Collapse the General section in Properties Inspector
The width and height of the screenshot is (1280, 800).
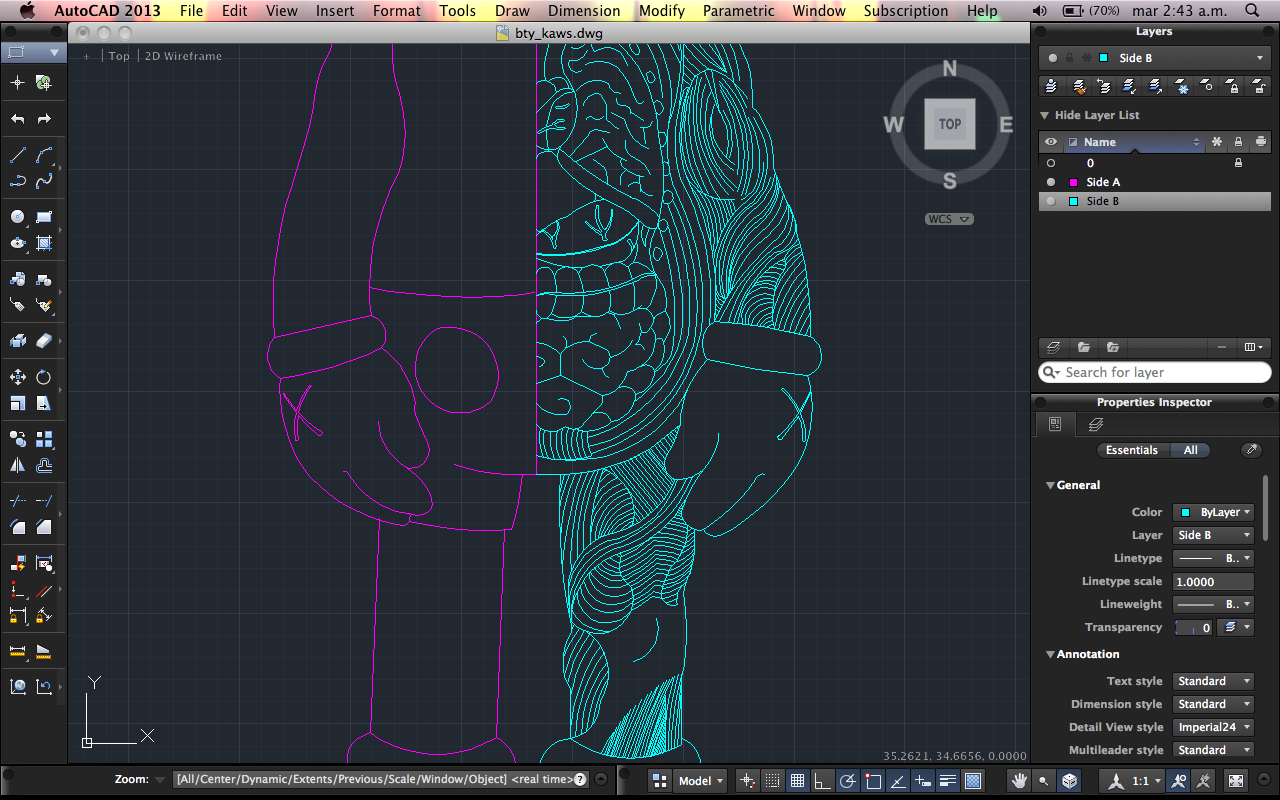[1050, 485]
